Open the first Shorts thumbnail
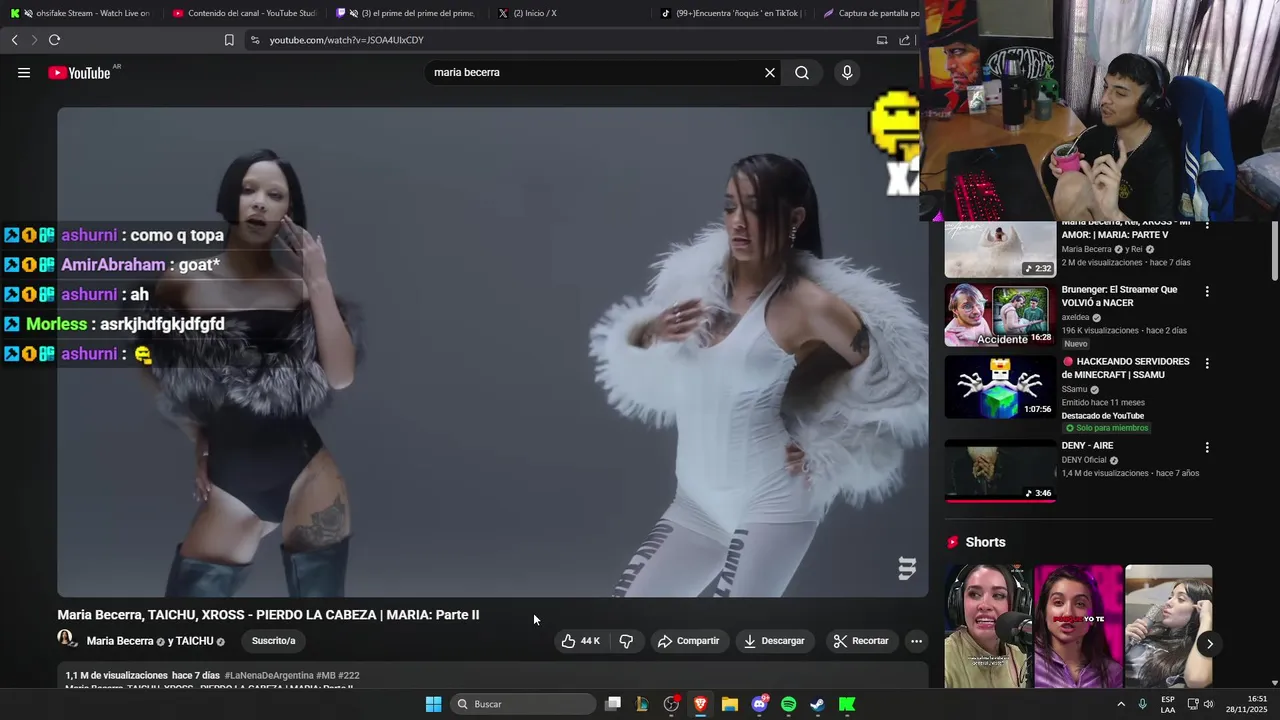This screenshot has height=720, width=1280. pyautogui.click(x=987, y=627)
